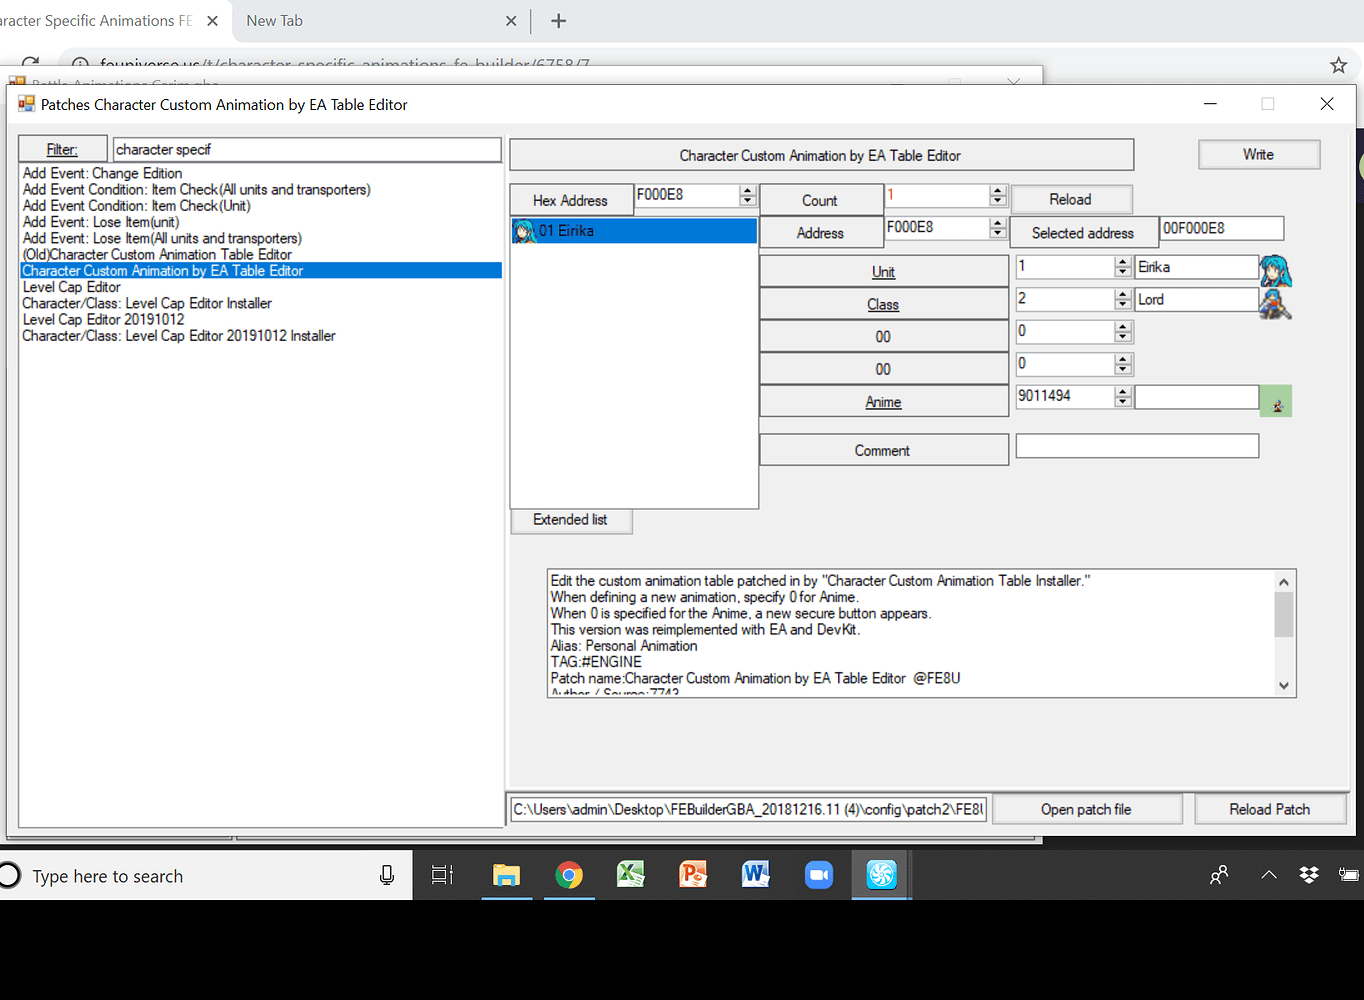Select 01 Eirika entry in address list
This screenshot has width=1364, height=1000.
point(633,231)
